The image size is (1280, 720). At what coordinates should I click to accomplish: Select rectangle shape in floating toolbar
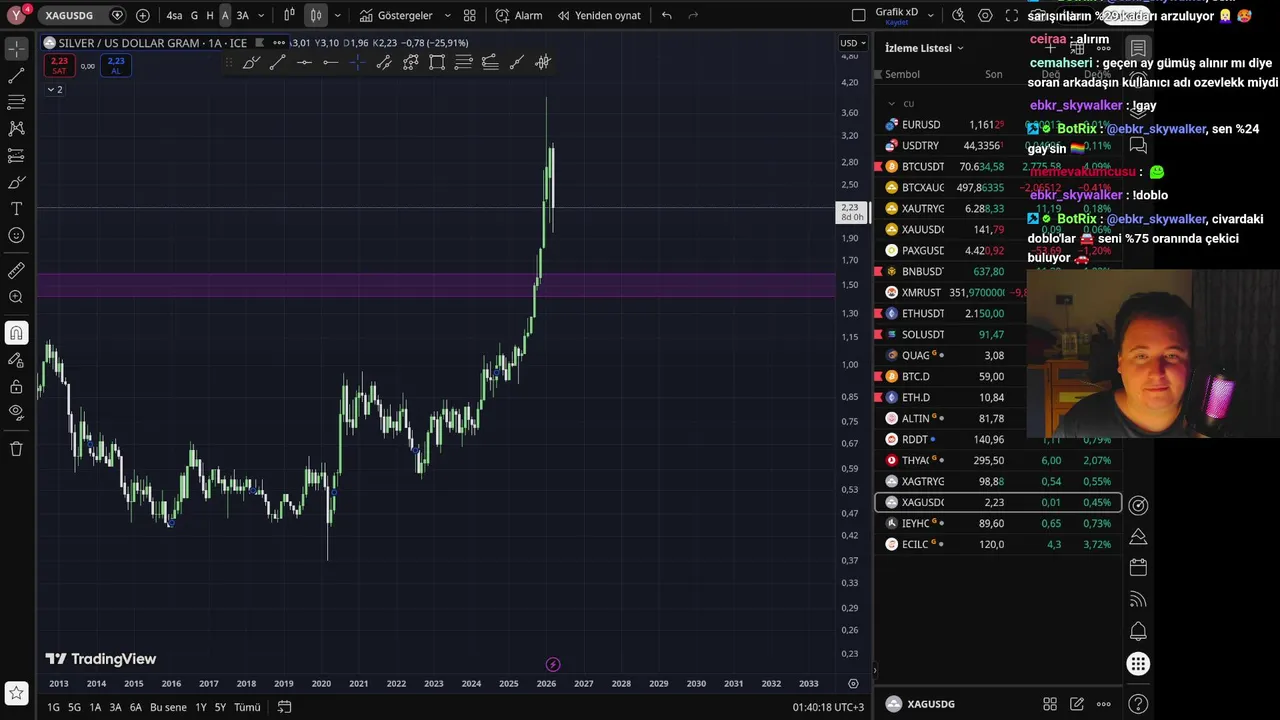click(437, 62)
